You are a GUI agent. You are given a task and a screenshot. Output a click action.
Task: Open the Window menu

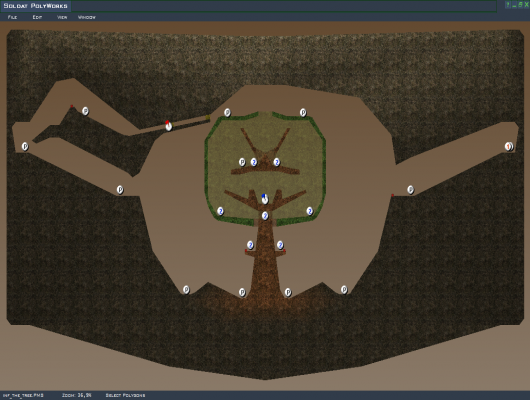point(87,17)
